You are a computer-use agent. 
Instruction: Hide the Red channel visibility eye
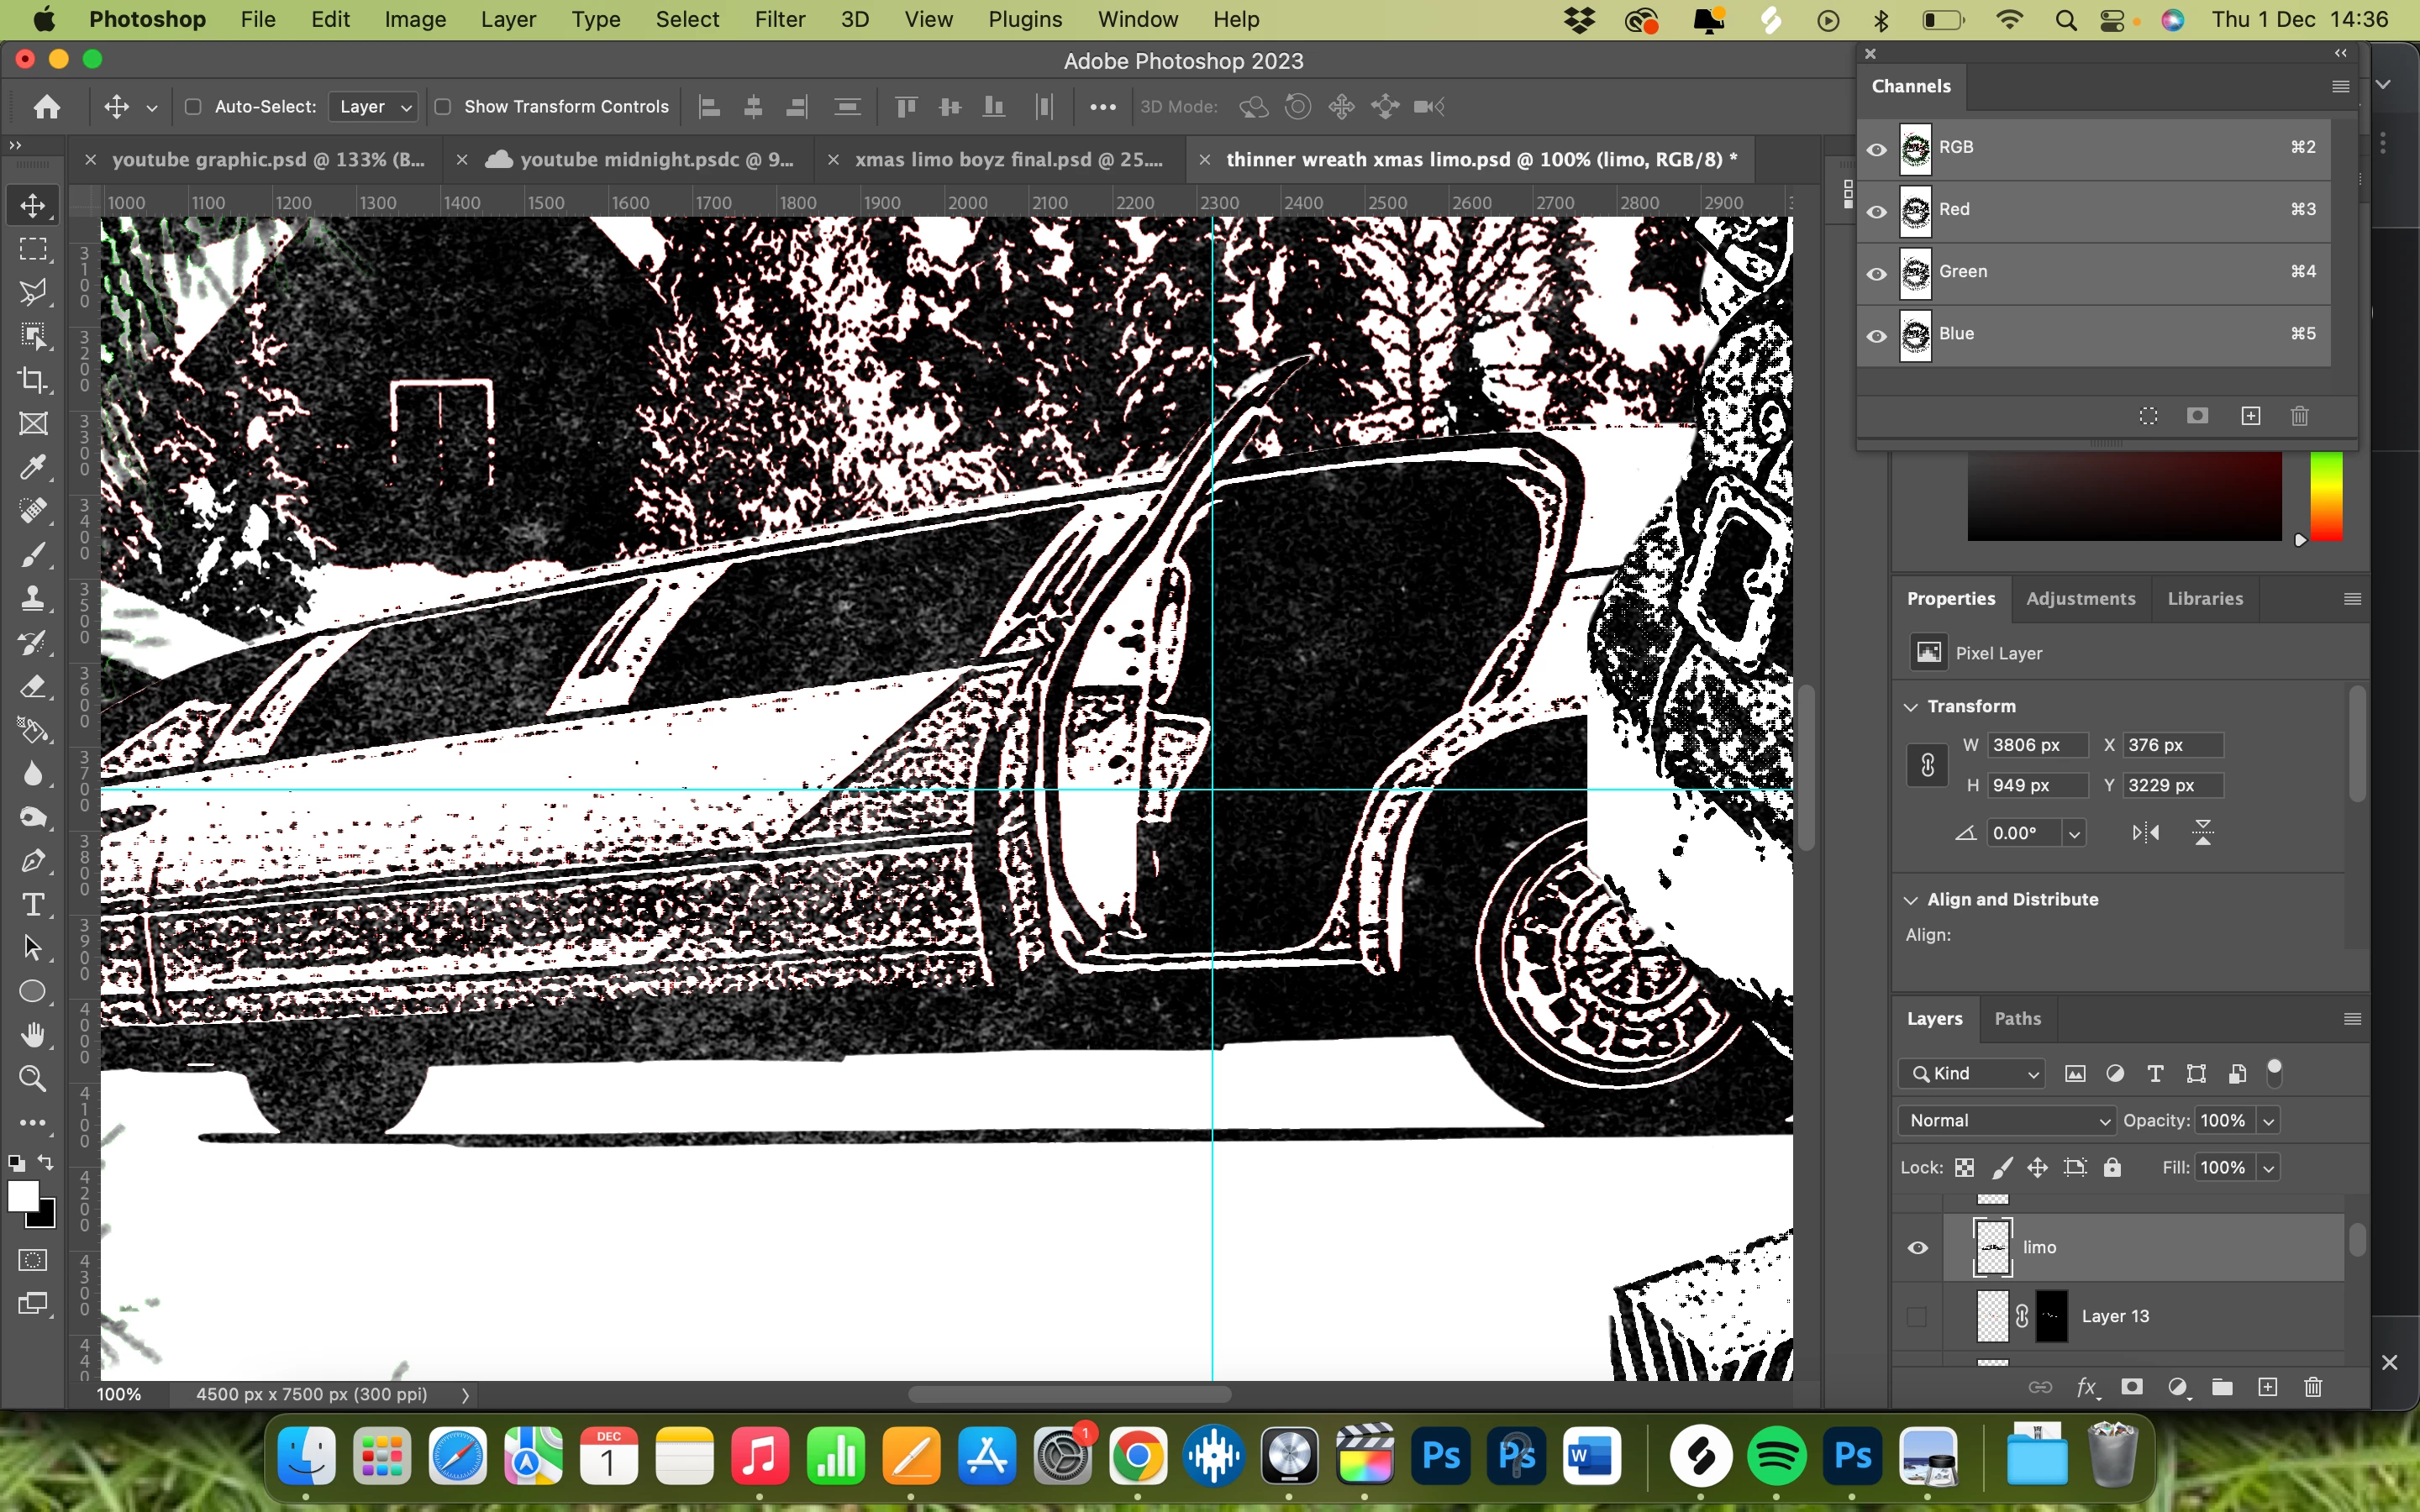click(1877, 211)
